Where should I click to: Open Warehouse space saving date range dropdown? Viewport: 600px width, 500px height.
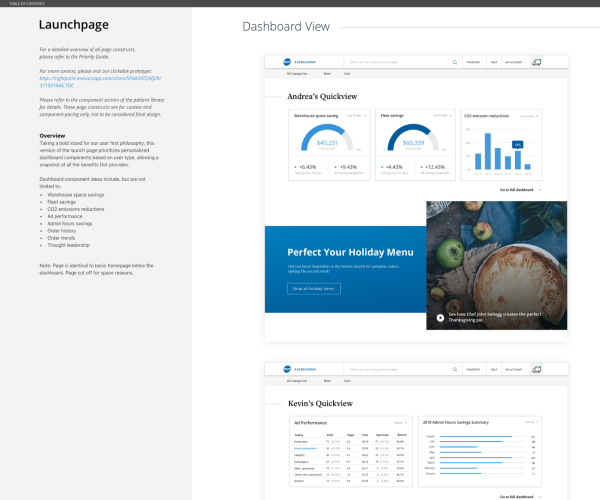pos(355,116)
